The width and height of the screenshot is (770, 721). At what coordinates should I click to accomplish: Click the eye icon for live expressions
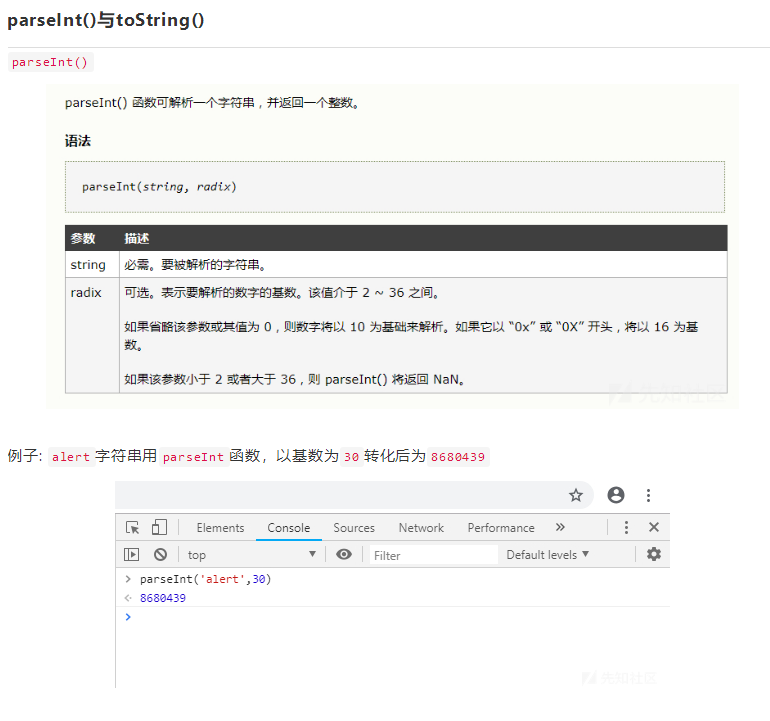[x=344, y=554]
